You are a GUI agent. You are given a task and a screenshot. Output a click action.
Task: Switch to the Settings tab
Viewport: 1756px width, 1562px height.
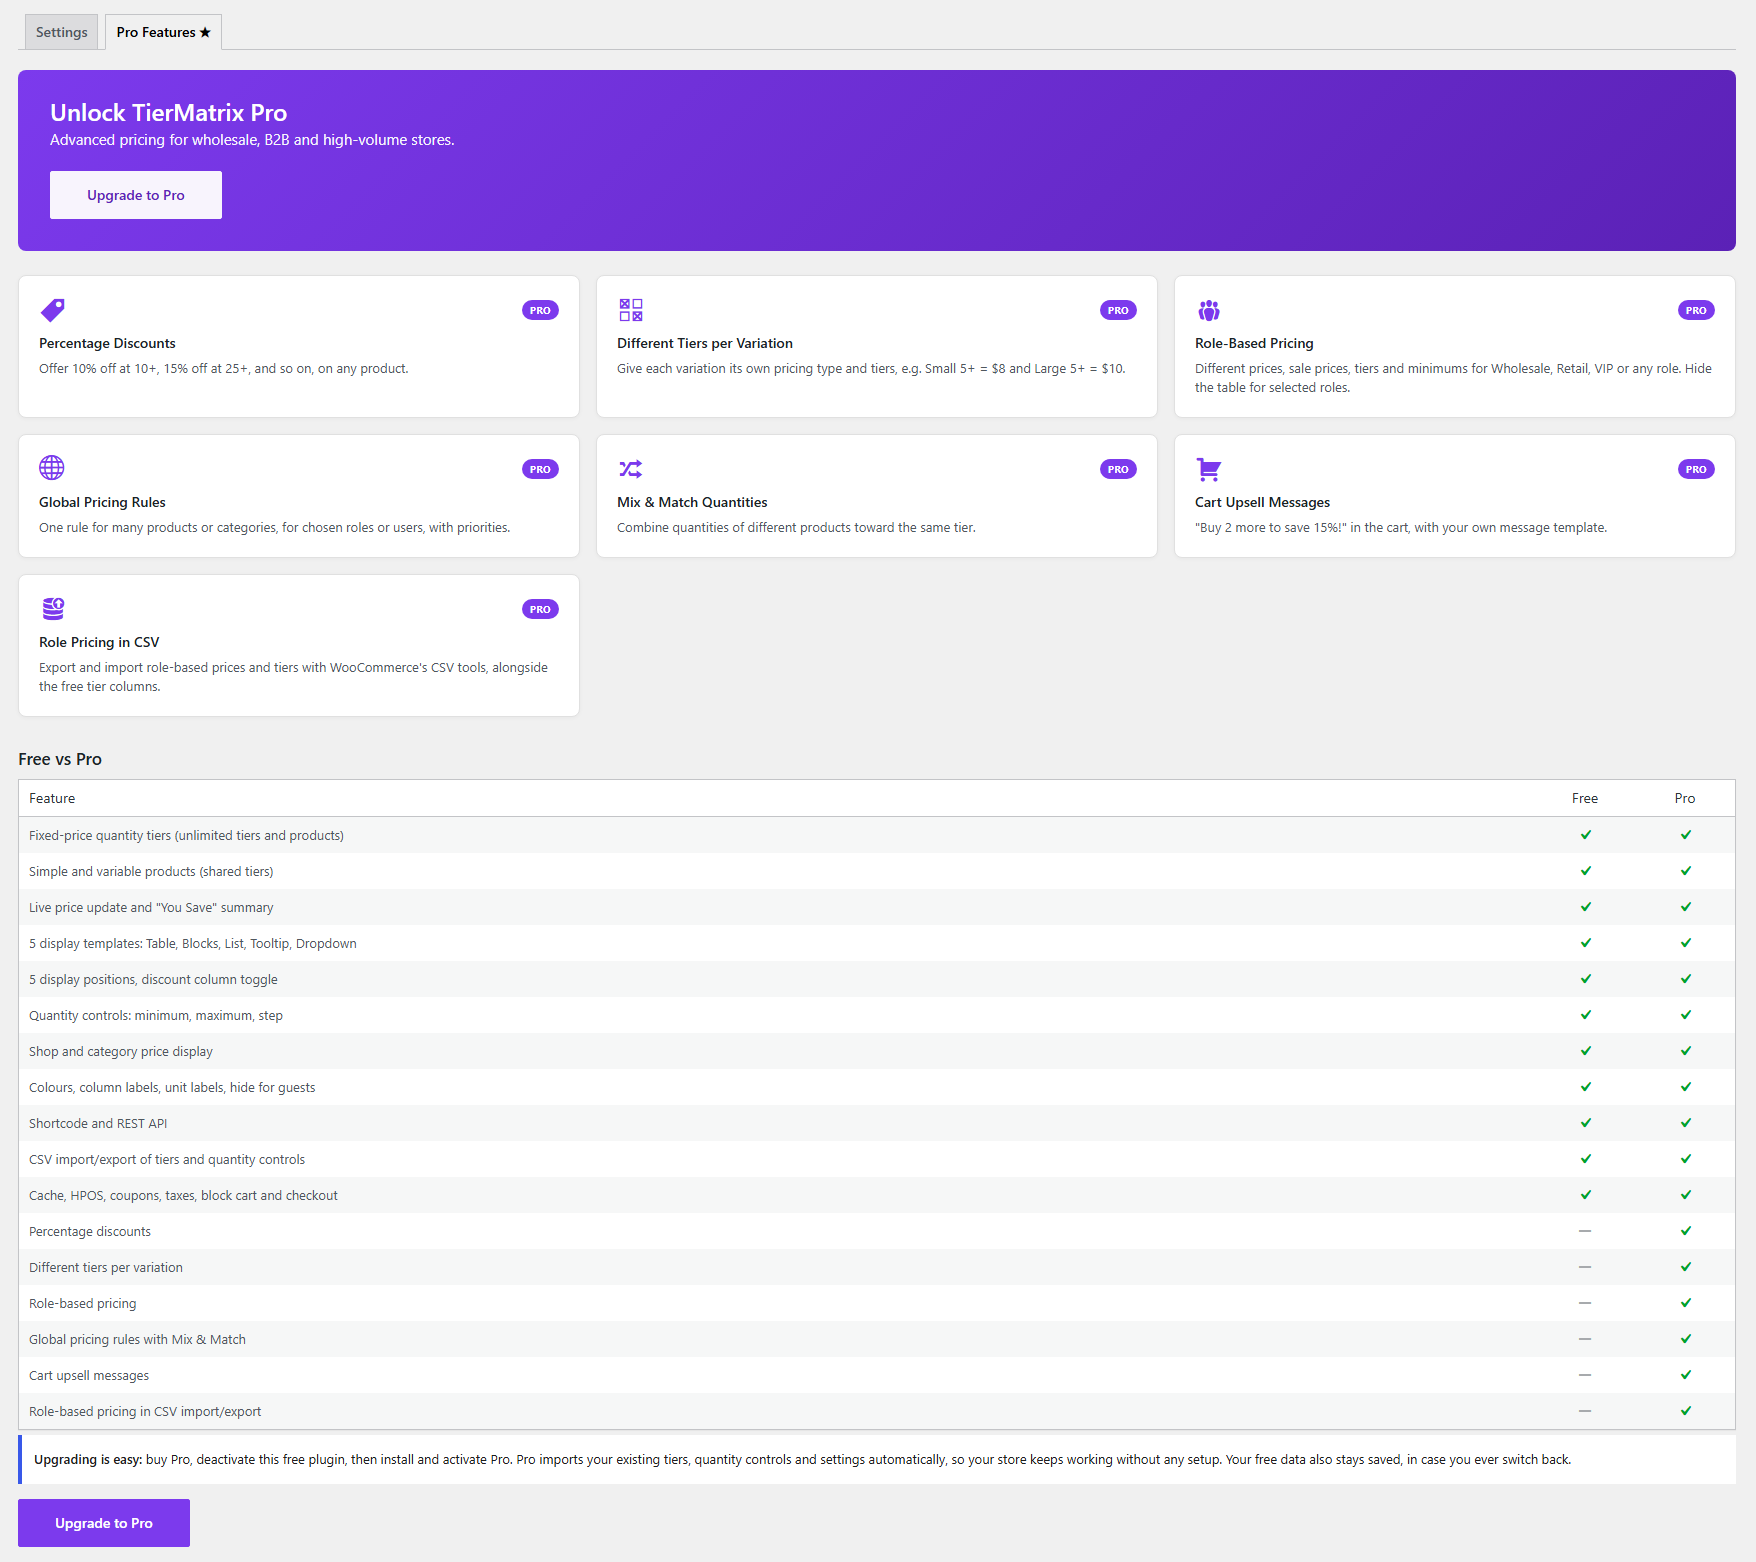[61, 32]
